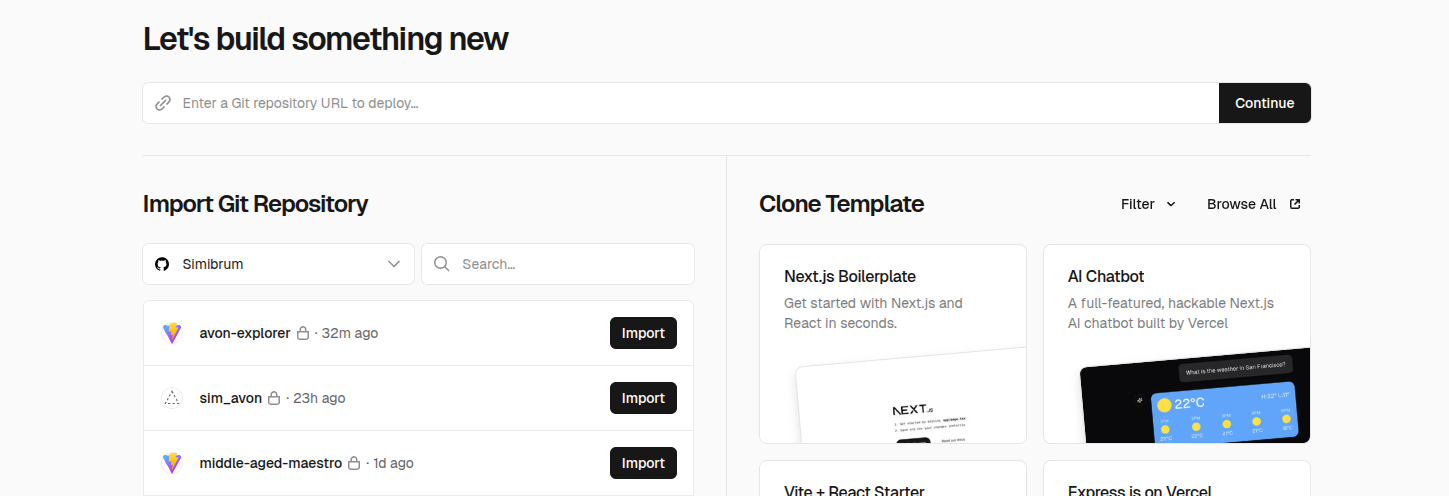Click the link icon in the URL field
Image resolution: width=1449 pixels, height=496 pixels.
163,103
